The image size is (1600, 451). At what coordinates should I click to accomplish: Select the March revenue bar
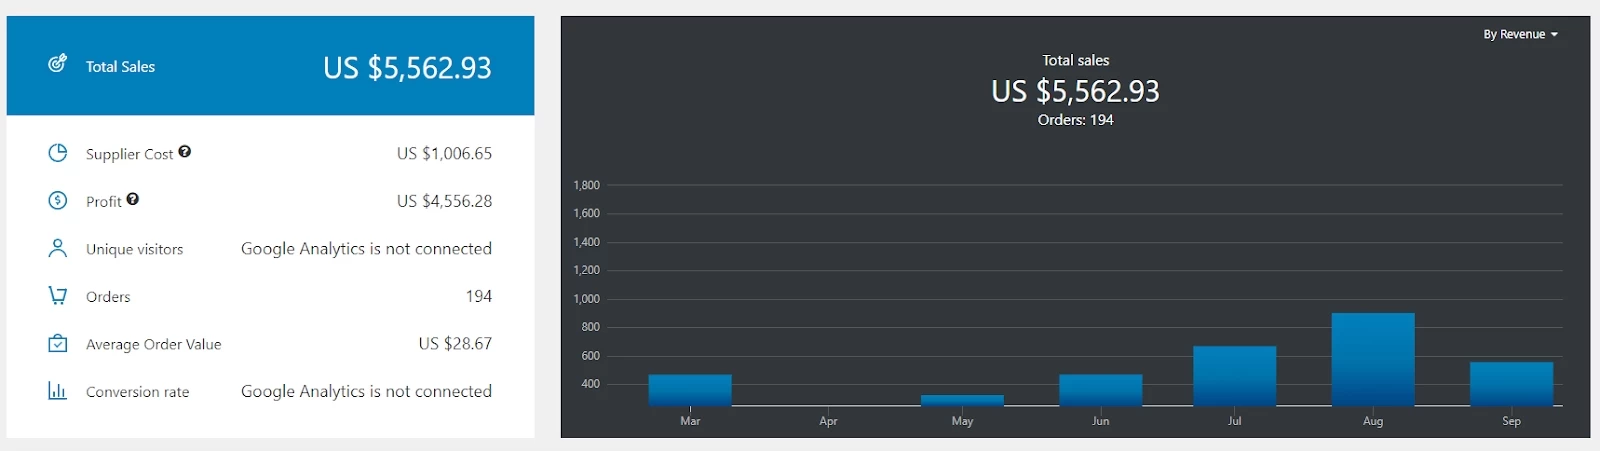coord(690,390)
